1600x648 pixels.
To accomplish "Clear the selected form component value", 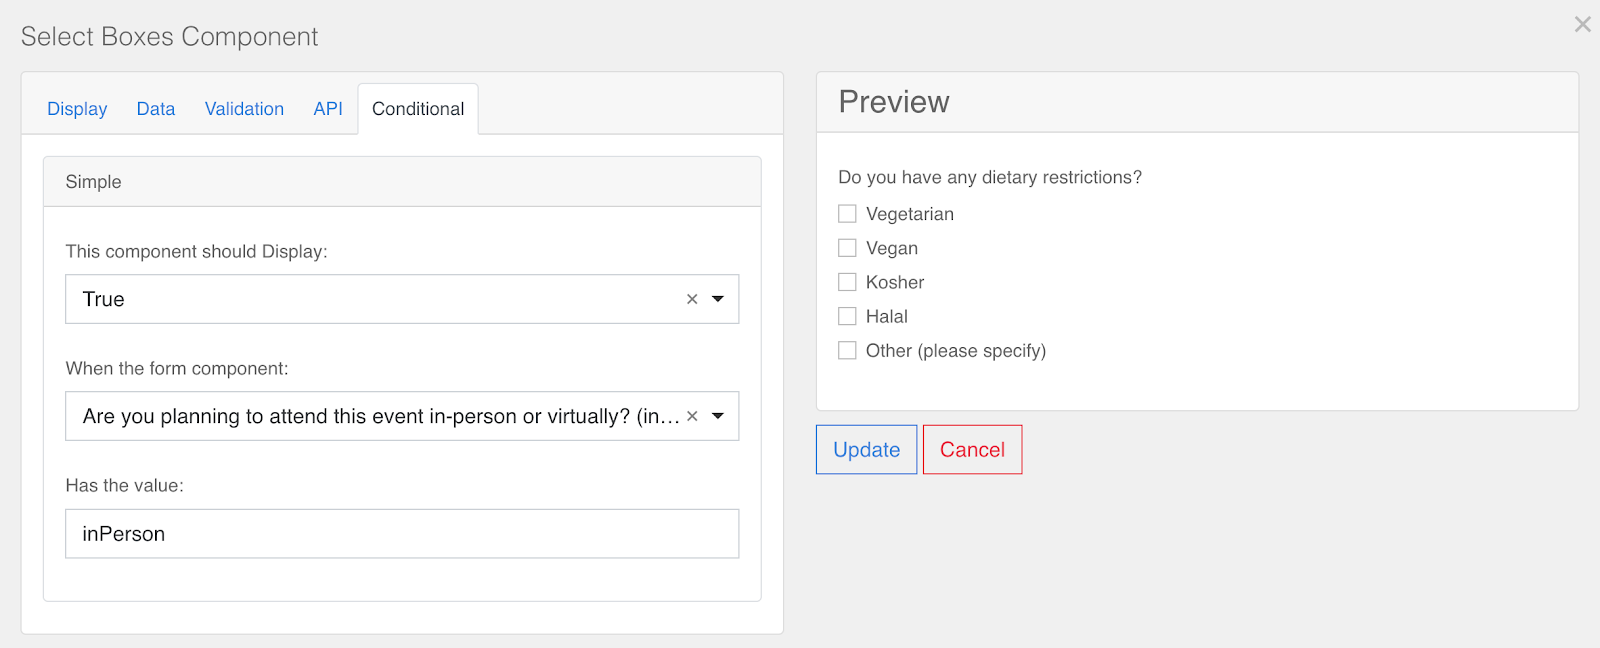I will pyautogui.click(x=692, y=416).
